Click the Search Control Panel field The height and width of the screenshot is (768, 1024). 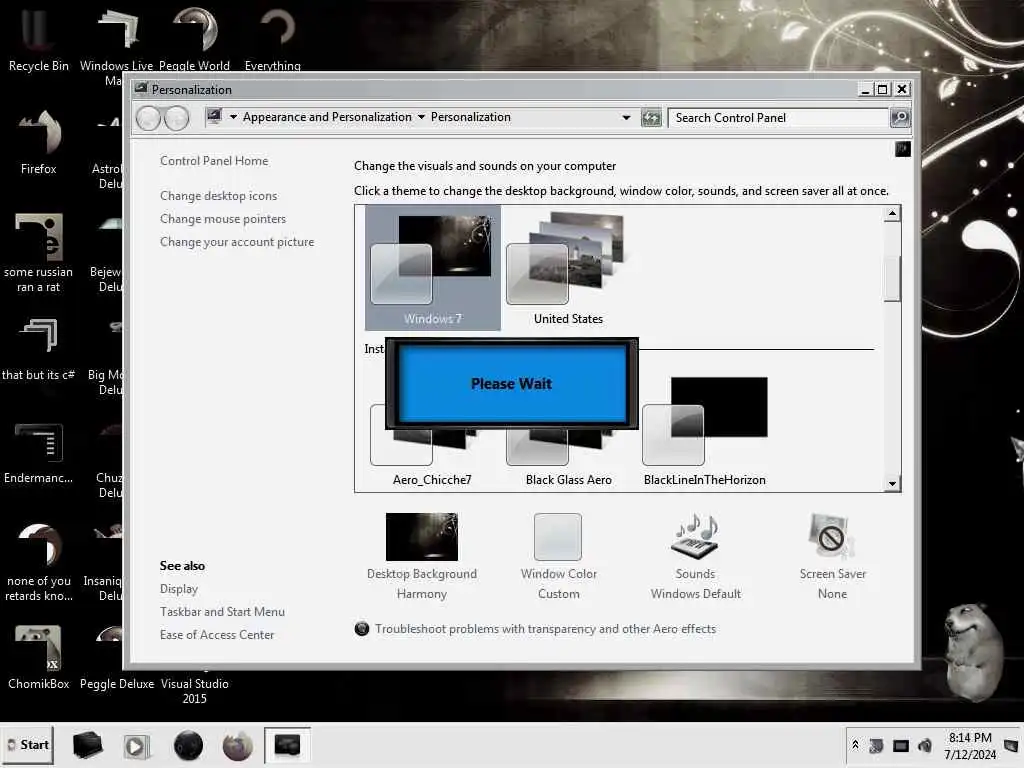click(x=778, y=118)
